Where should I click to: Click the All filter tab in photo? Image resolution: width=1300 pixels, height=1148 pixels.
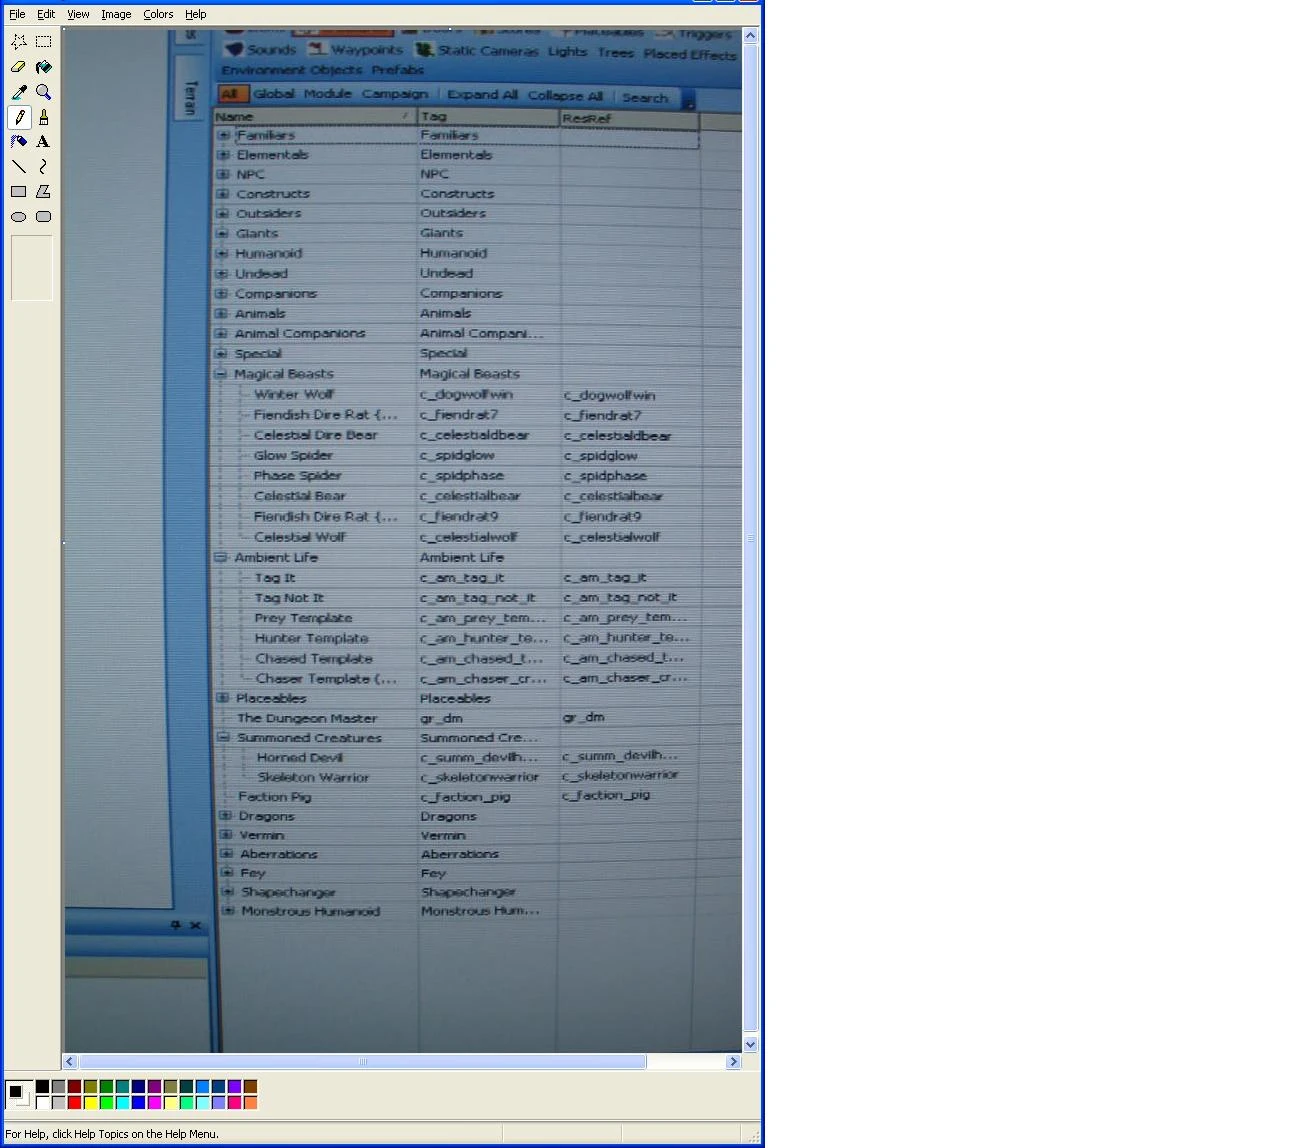pyautogui.click(x=231, y=94)
